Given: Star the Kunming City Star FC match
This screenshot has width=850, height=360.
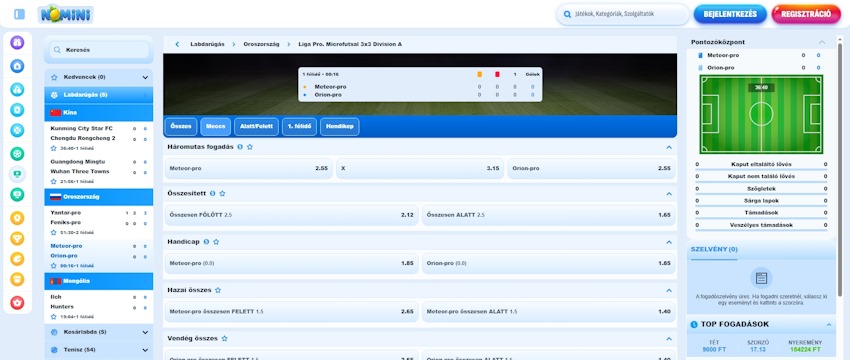Looking at the screenshot, I should 54,148.
